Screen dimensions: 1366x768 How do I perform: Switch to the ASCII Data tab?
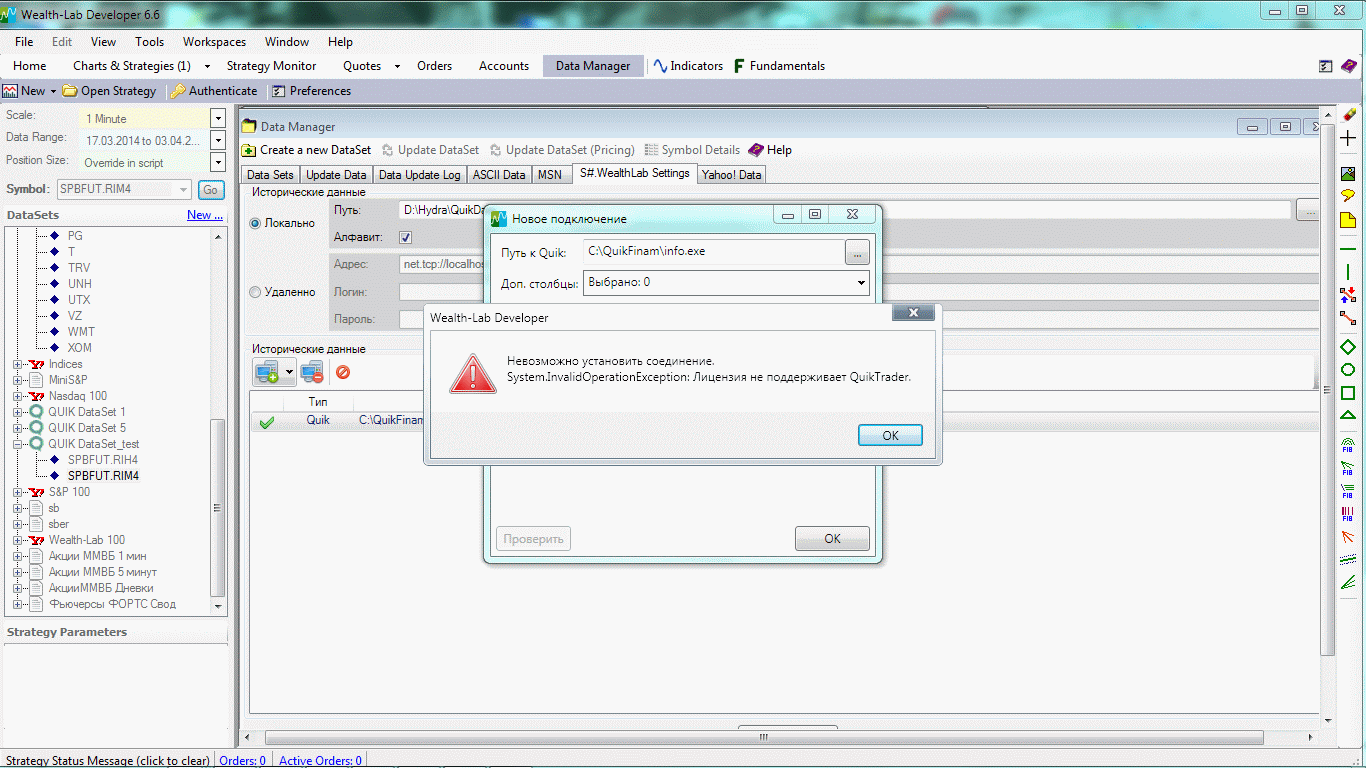click(x=499, y=175)
